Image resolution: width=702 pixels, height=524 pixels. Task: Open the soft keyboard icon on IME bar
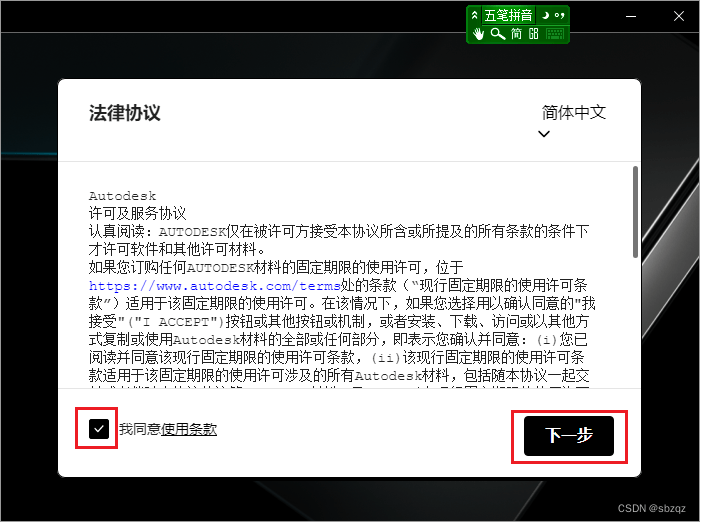click(557, 34)
